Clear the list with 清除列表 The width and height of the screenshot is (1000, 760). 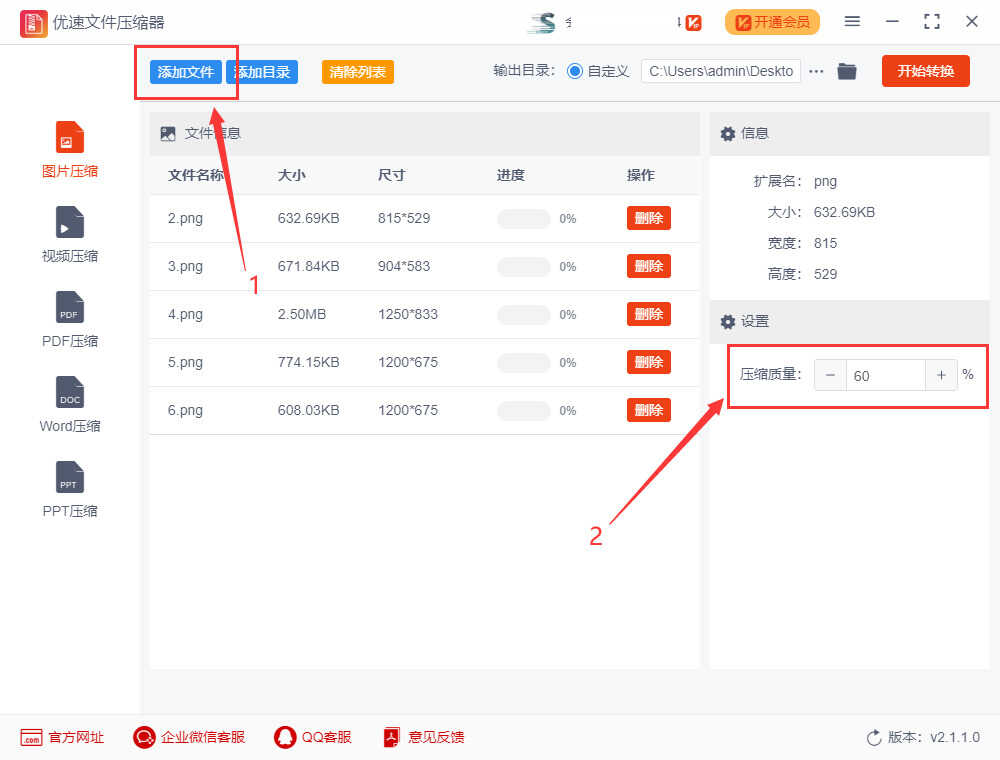(358, 72)
